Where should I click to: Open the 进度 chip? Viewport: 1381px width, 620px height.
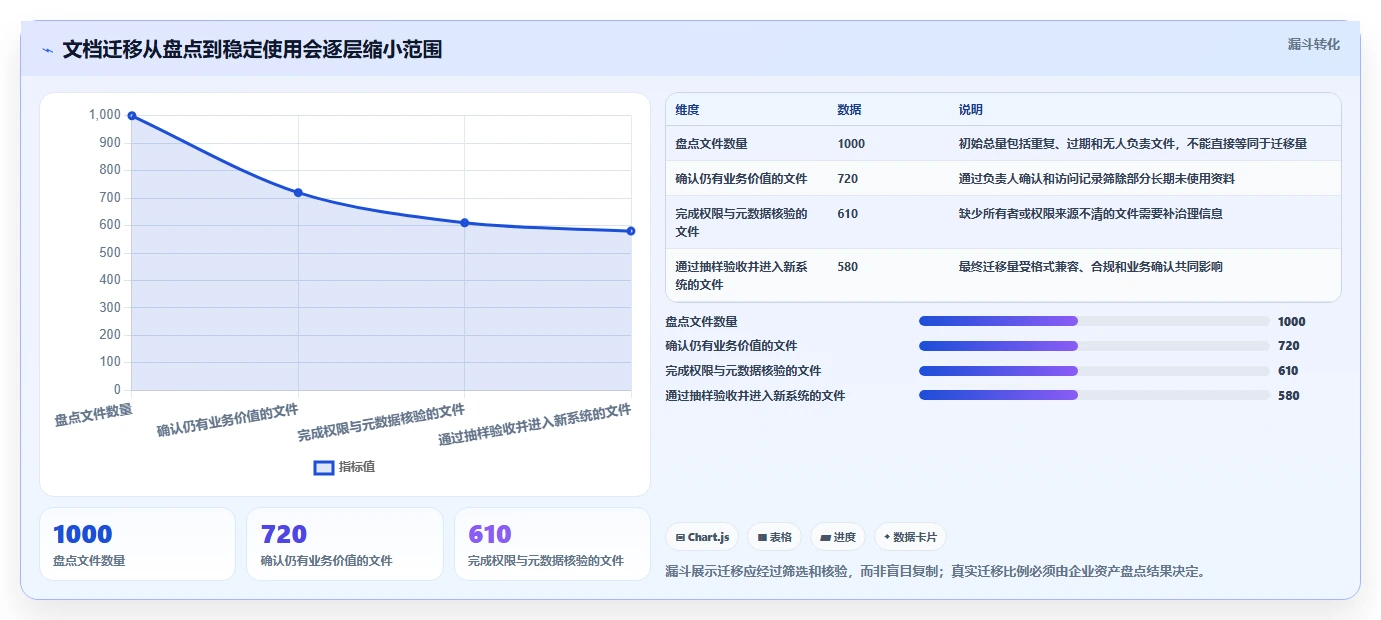click(838, 537)
